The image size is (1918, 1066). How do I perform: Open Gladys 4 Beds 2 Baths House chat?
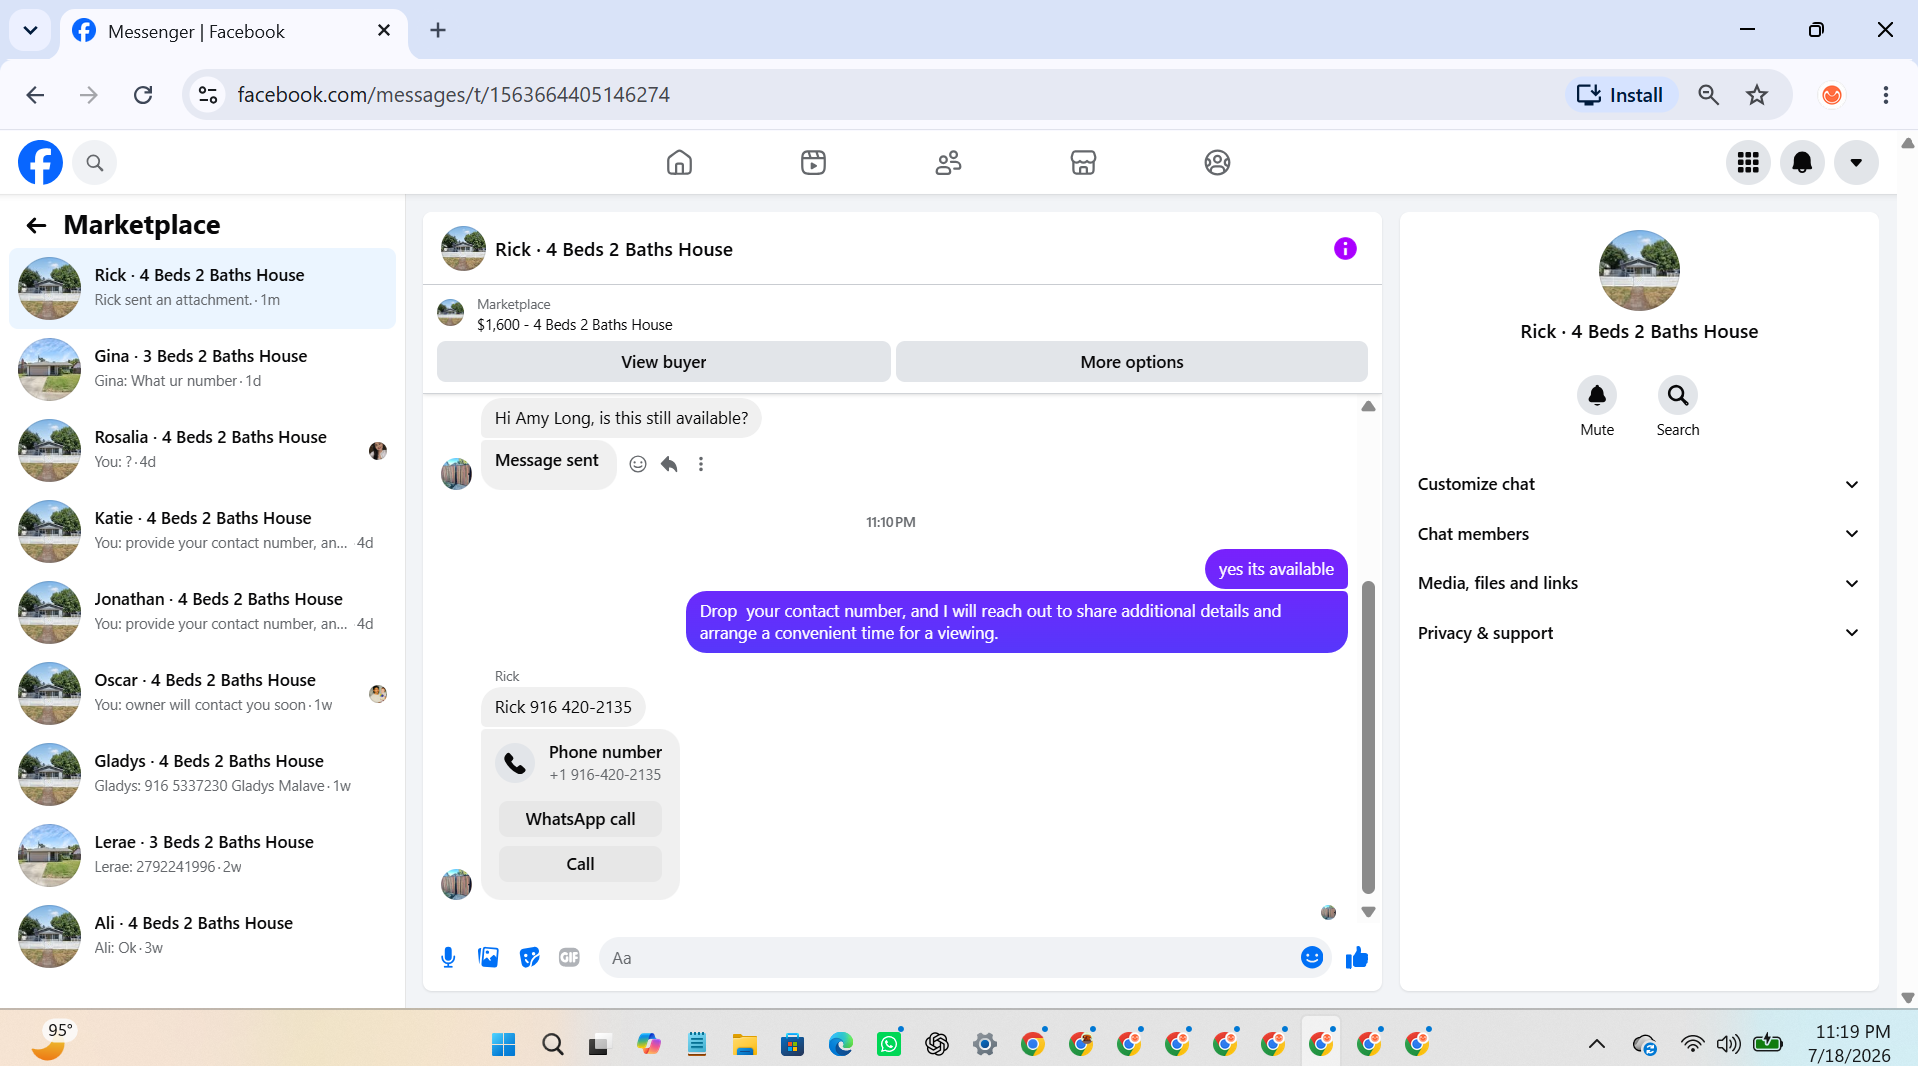(203, 774)
